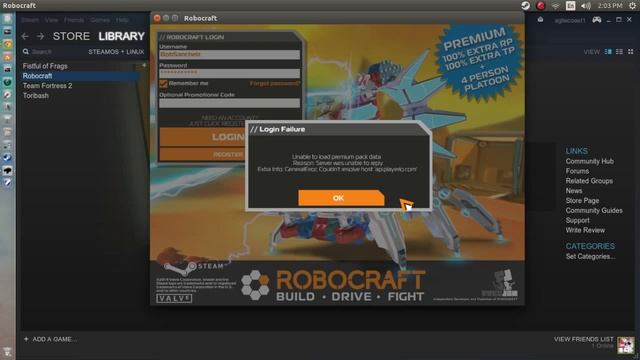
Task: Click the REGISTER button
Action: click(202, 154)
